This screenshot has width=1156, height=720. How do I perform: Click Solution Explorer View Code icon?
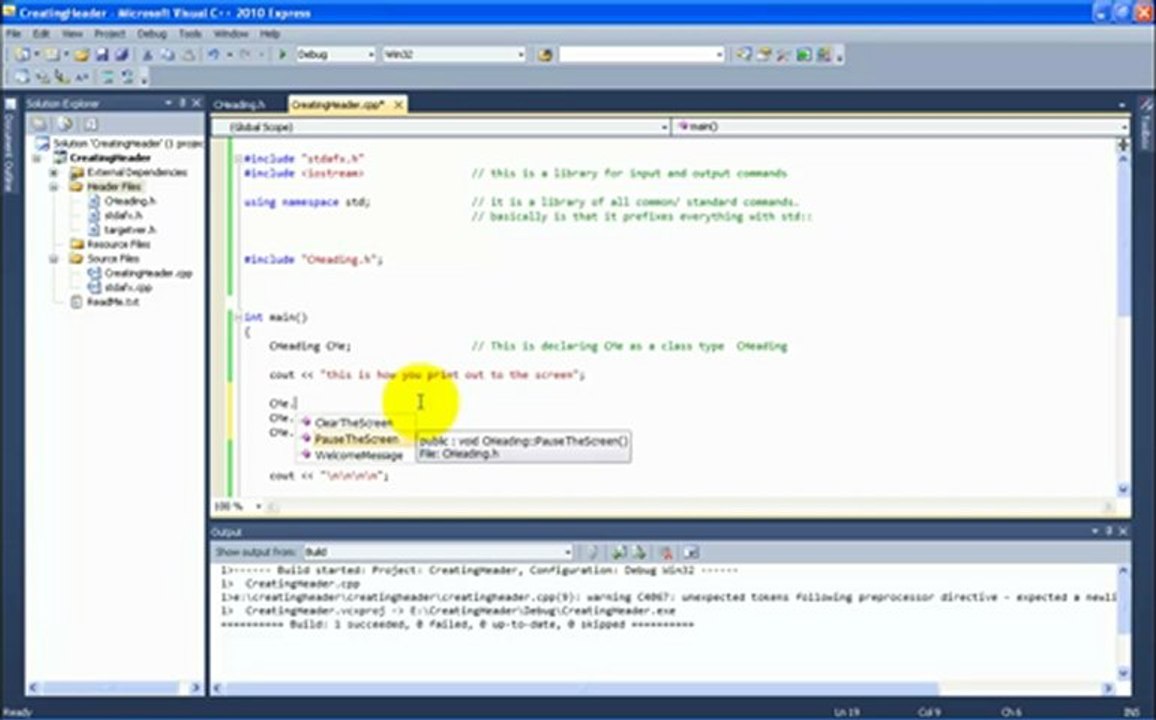pos(91,124)
